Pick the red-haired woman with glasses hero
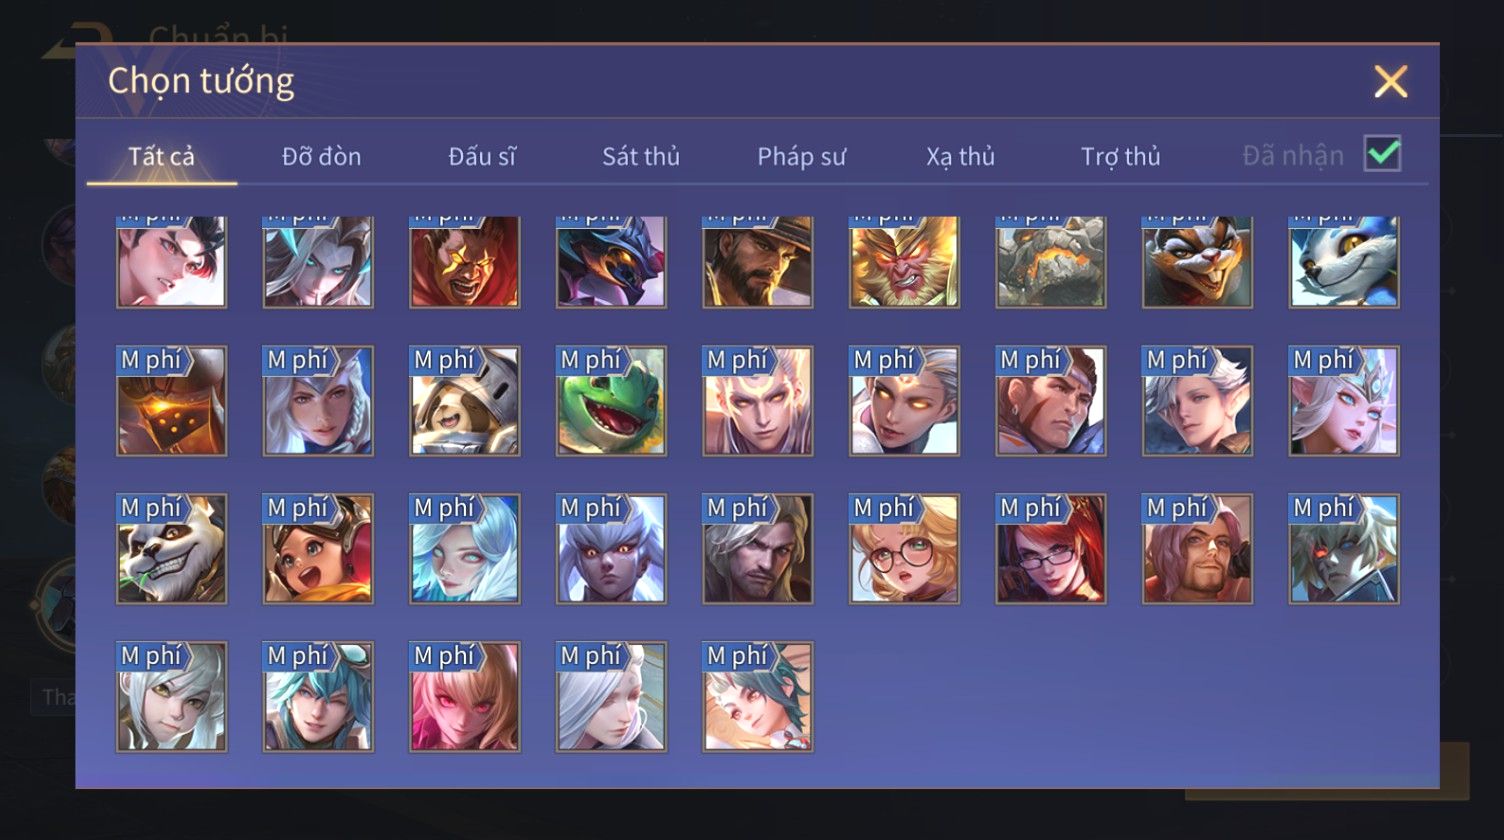Image resolution: width=1504 pixels, height=840 pixels. (1051, 549)
